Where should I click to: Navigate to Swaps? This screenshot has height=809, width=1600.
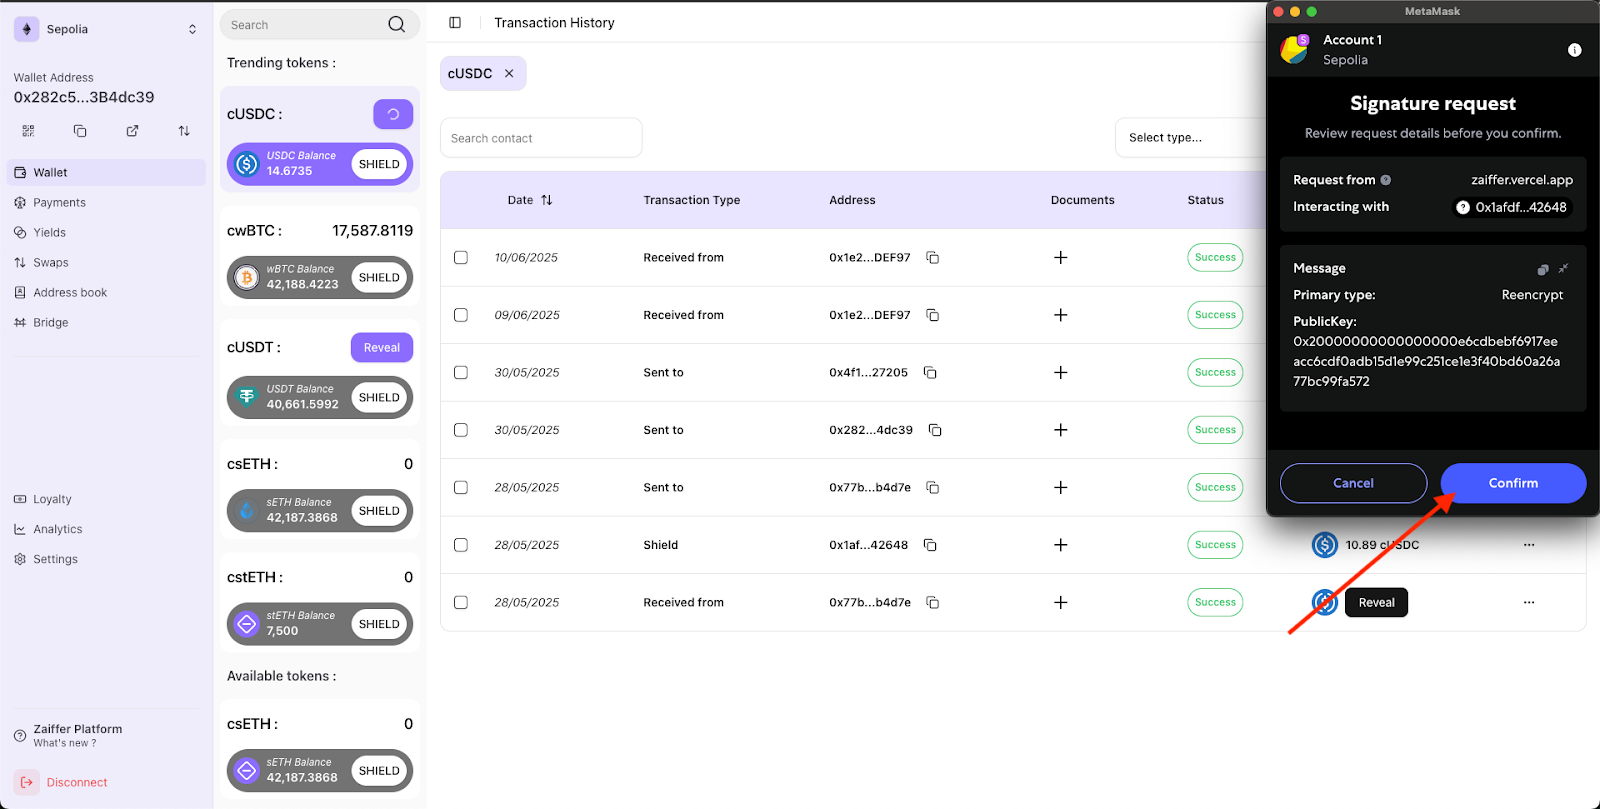[x=106, y=263]
